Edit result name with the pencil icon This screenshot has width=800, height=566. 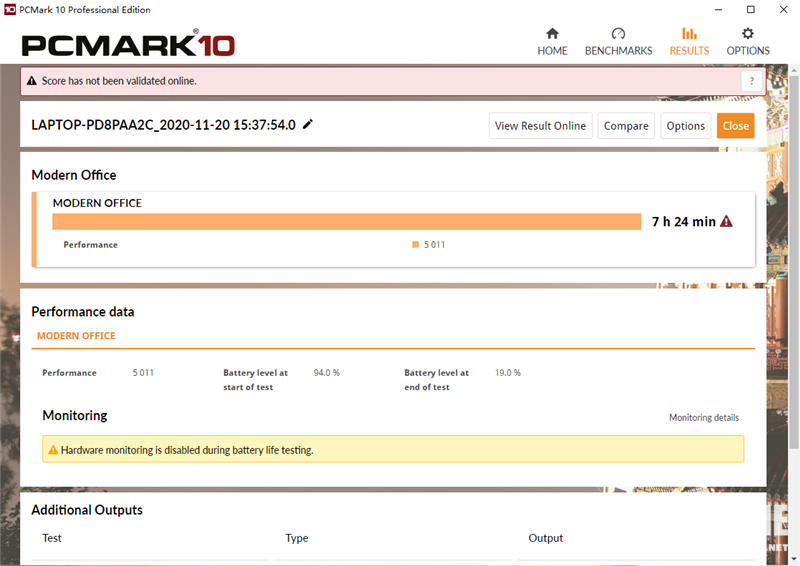pyautogui.click(x=308, y=124)
